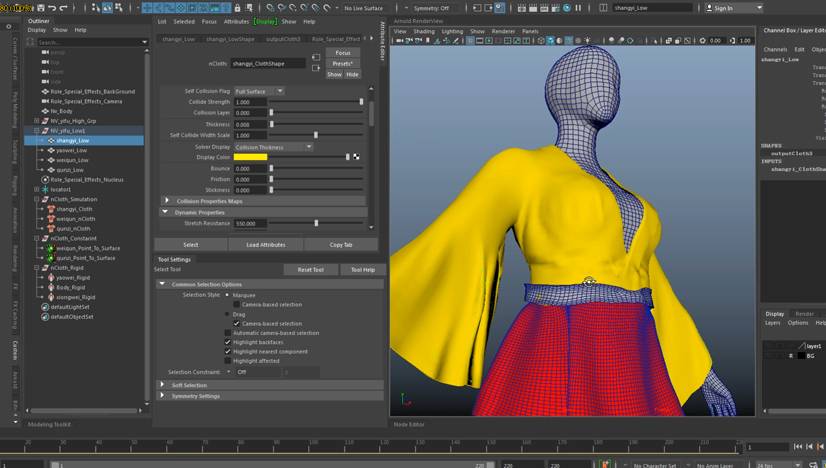
Task: Toggle visibility box of layer1
Action: click(x=769, y=346)
